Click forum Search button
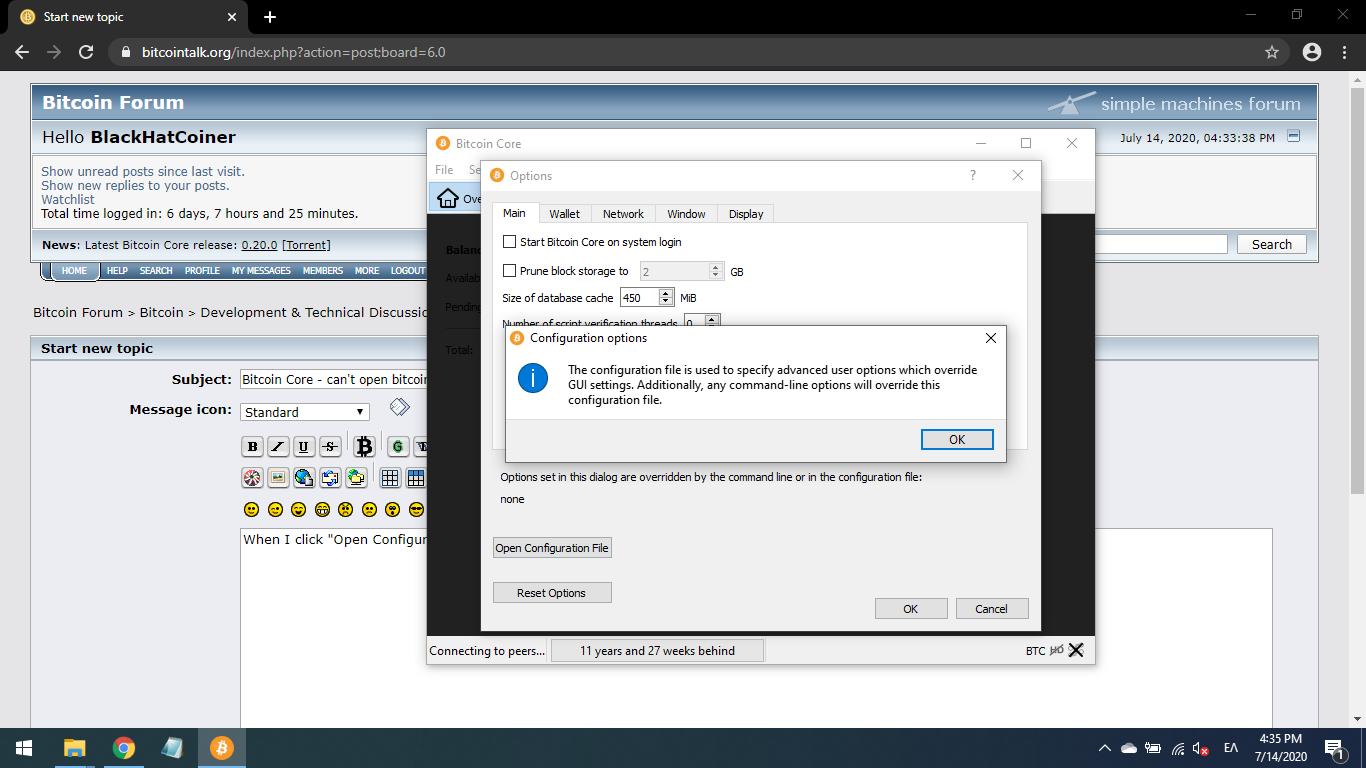1366x768 pixels. coord(1272,244)
